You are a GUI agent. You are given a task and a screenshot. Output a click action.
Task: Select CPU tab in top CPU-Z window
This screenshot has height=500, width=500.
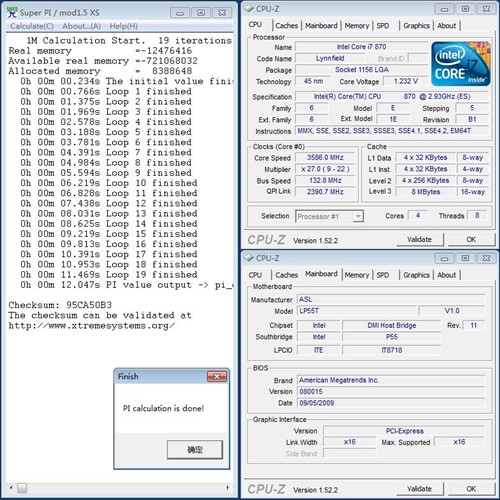(x=255, y=25)
